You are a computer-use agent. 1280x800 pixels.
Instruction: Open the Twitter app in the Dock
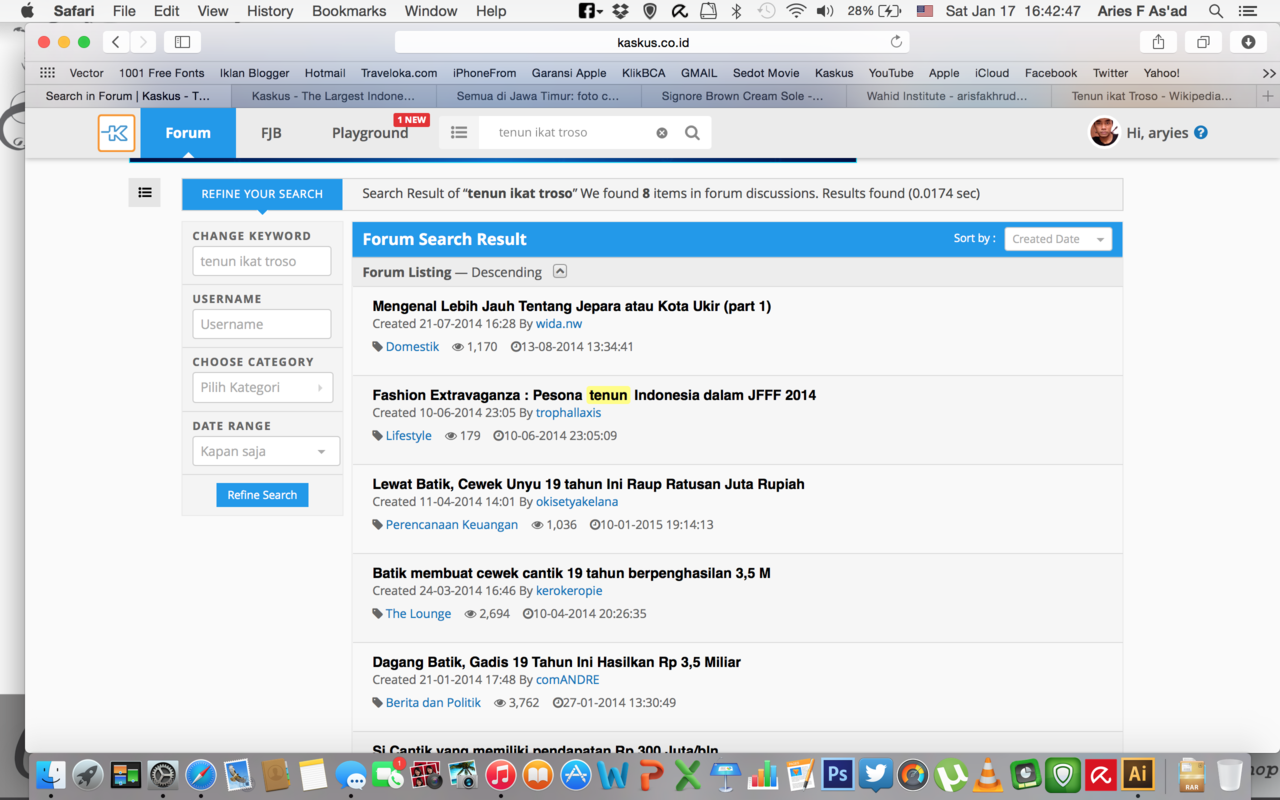[875, 774]
